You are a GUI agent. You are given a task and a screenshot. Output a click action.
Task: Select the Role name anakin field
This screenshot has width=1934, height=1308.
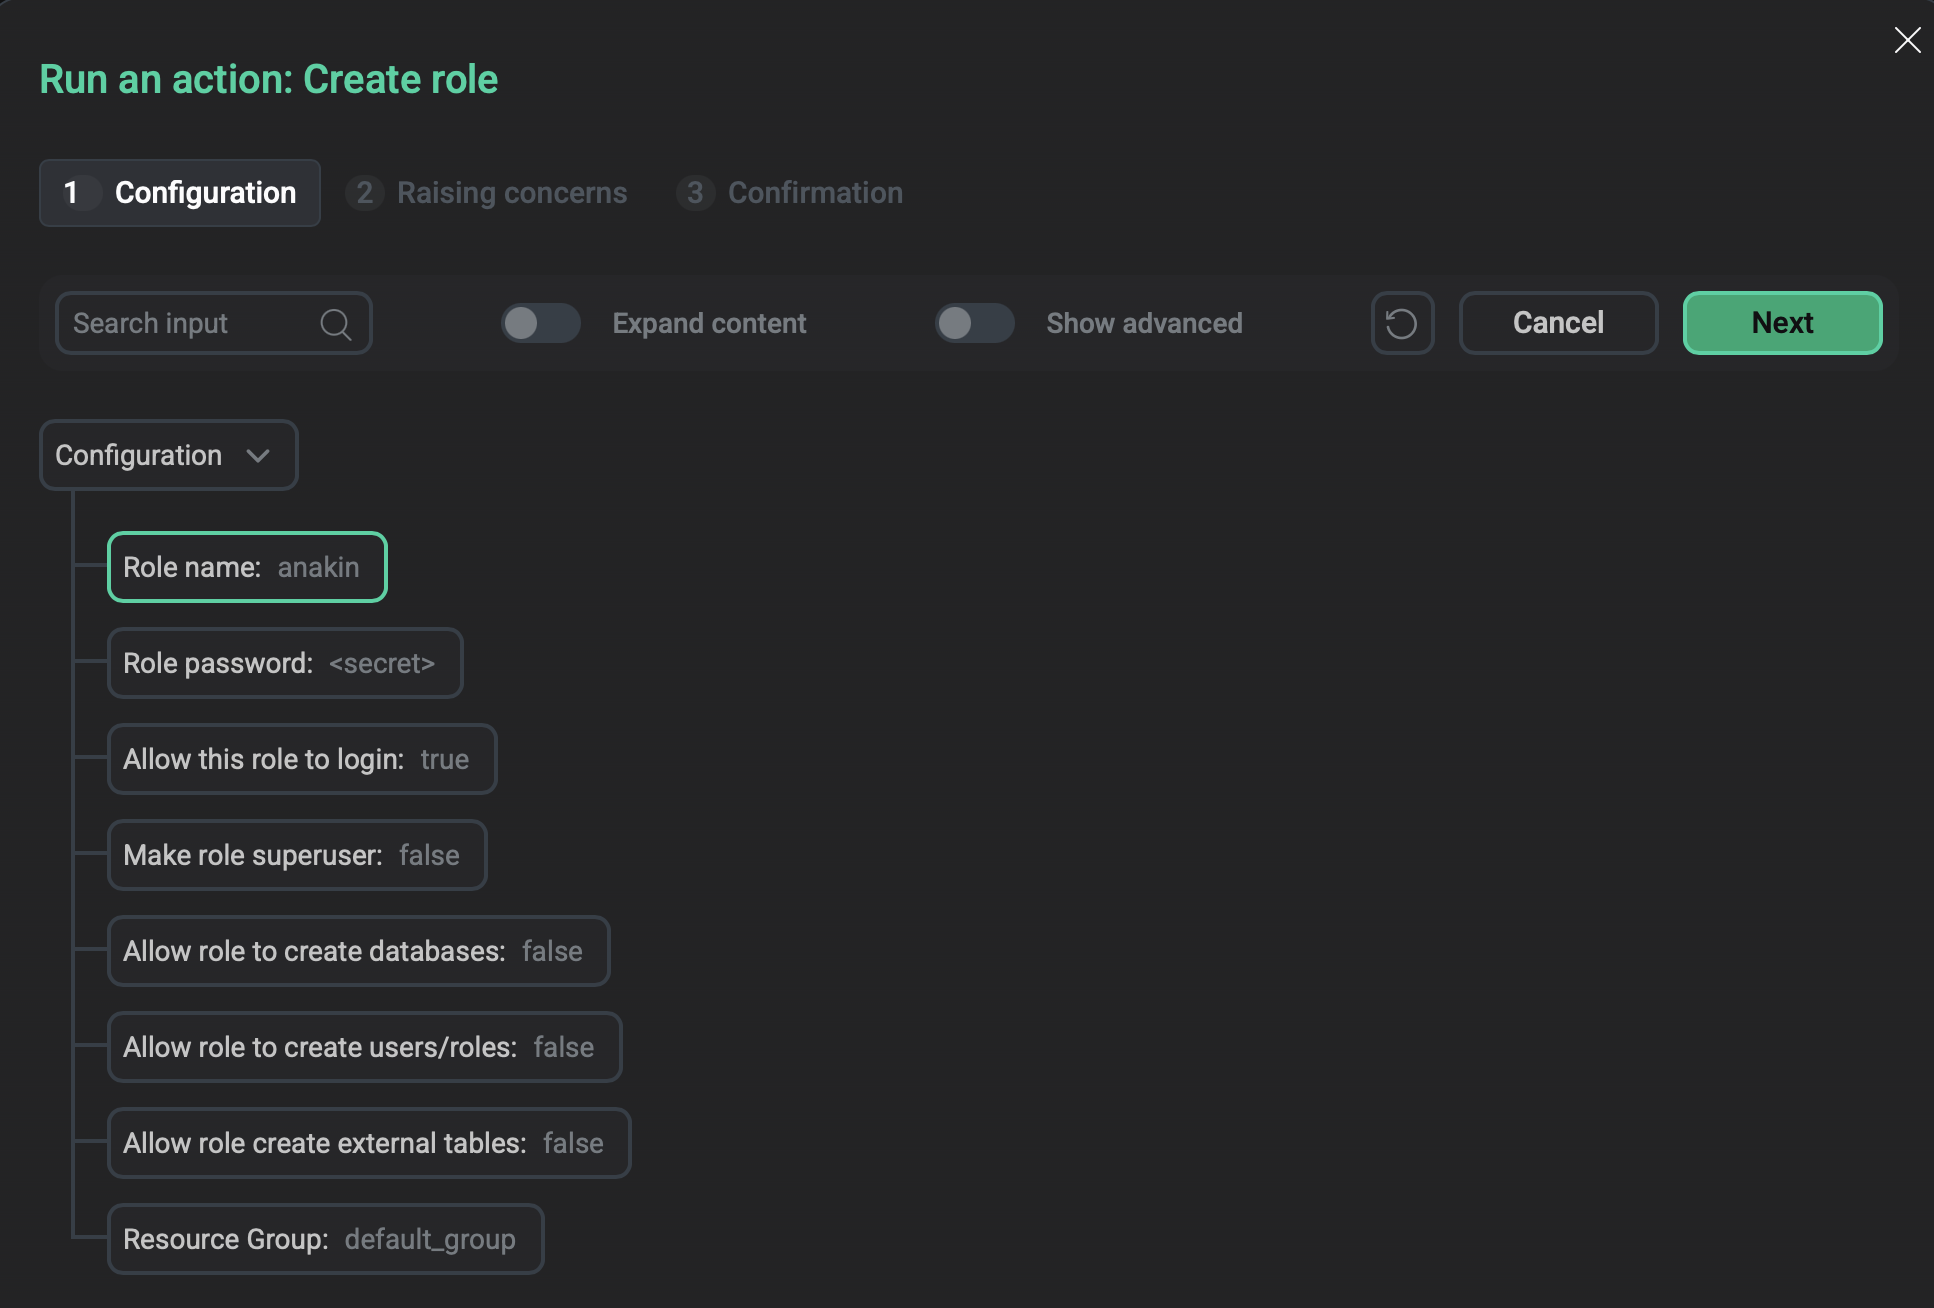coord(247,567)
